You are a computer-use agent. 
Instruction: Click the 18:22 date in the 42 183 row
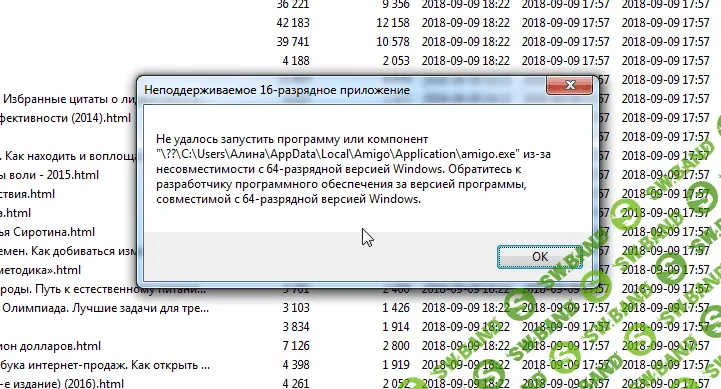[x=466, y=23]
